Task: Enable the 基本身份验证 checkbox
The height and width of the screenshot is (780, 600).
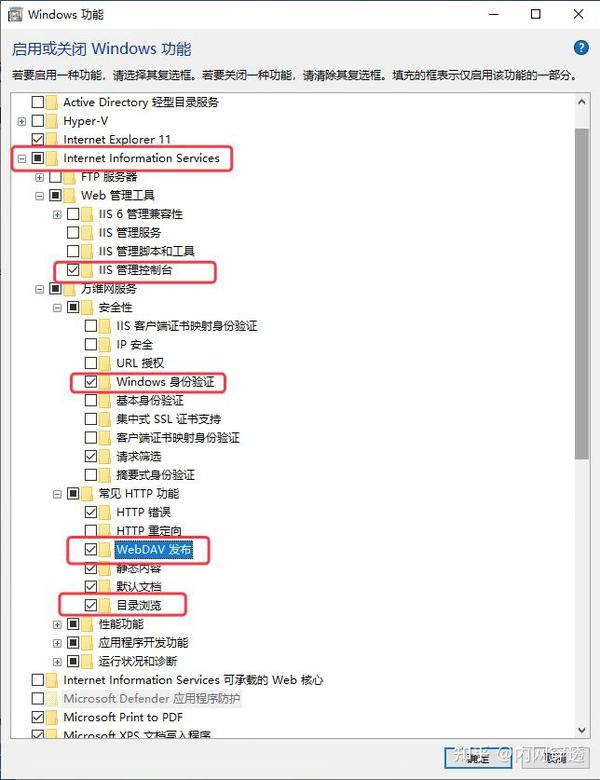Action: coord(91,400)
